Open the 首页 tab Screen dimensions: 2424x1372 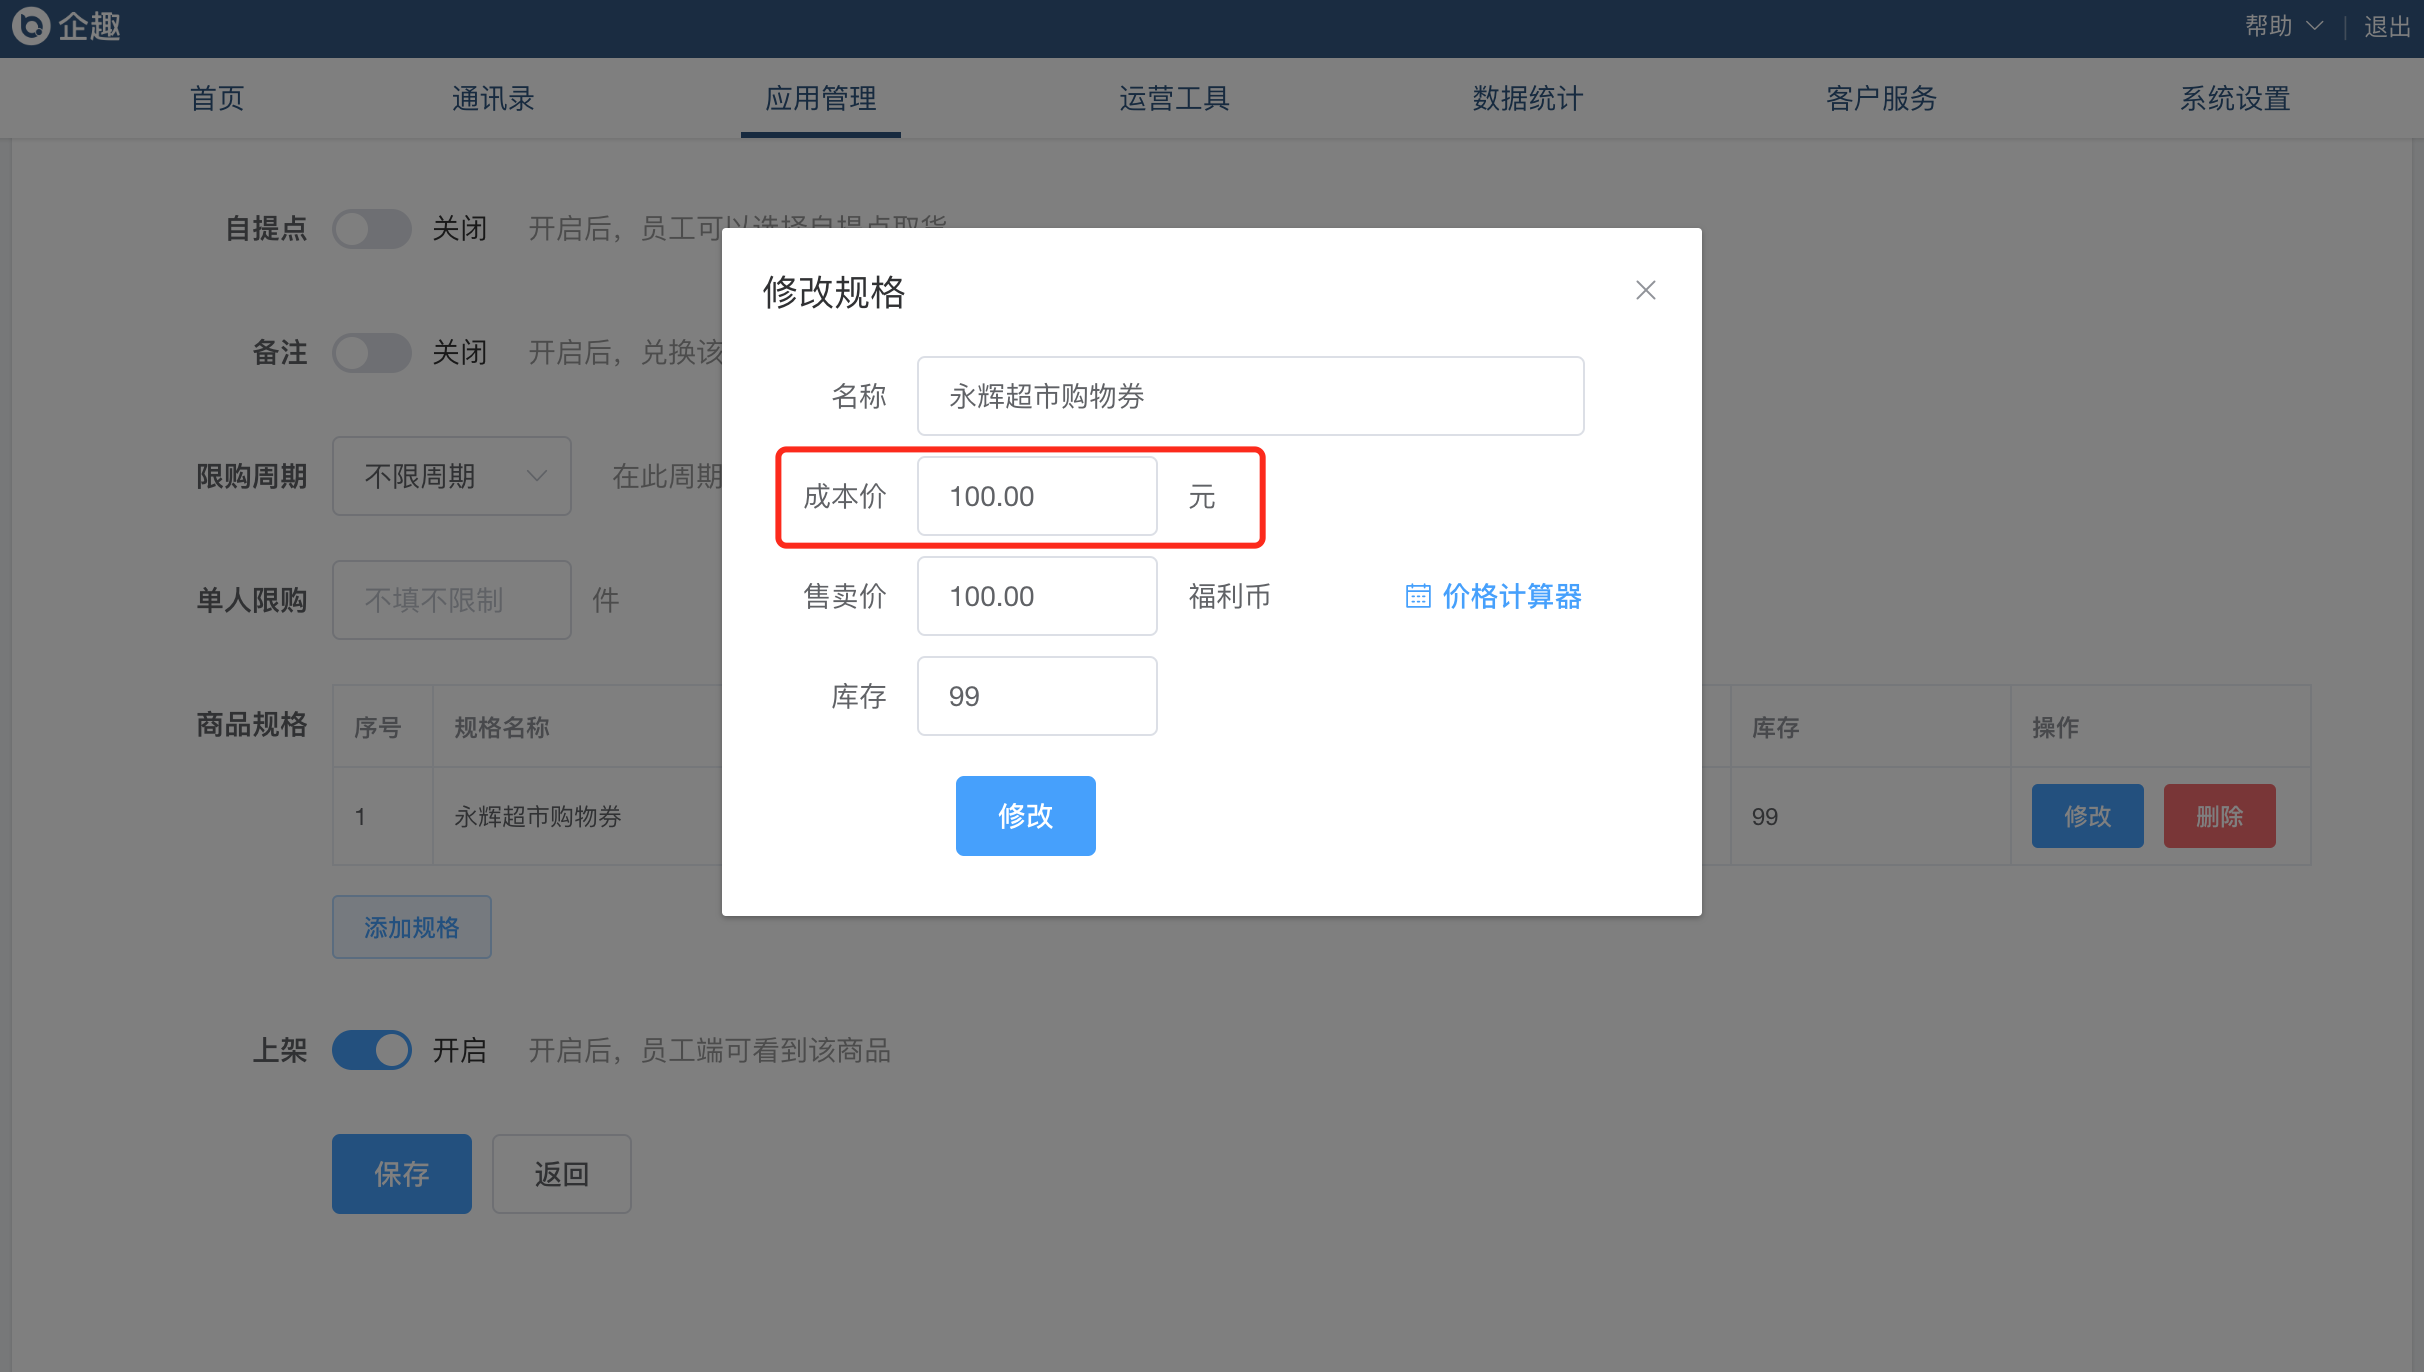click(x=217, y=98)
